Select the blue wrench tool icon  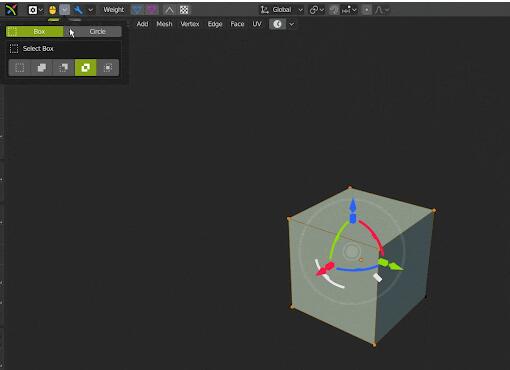(78, 10)
